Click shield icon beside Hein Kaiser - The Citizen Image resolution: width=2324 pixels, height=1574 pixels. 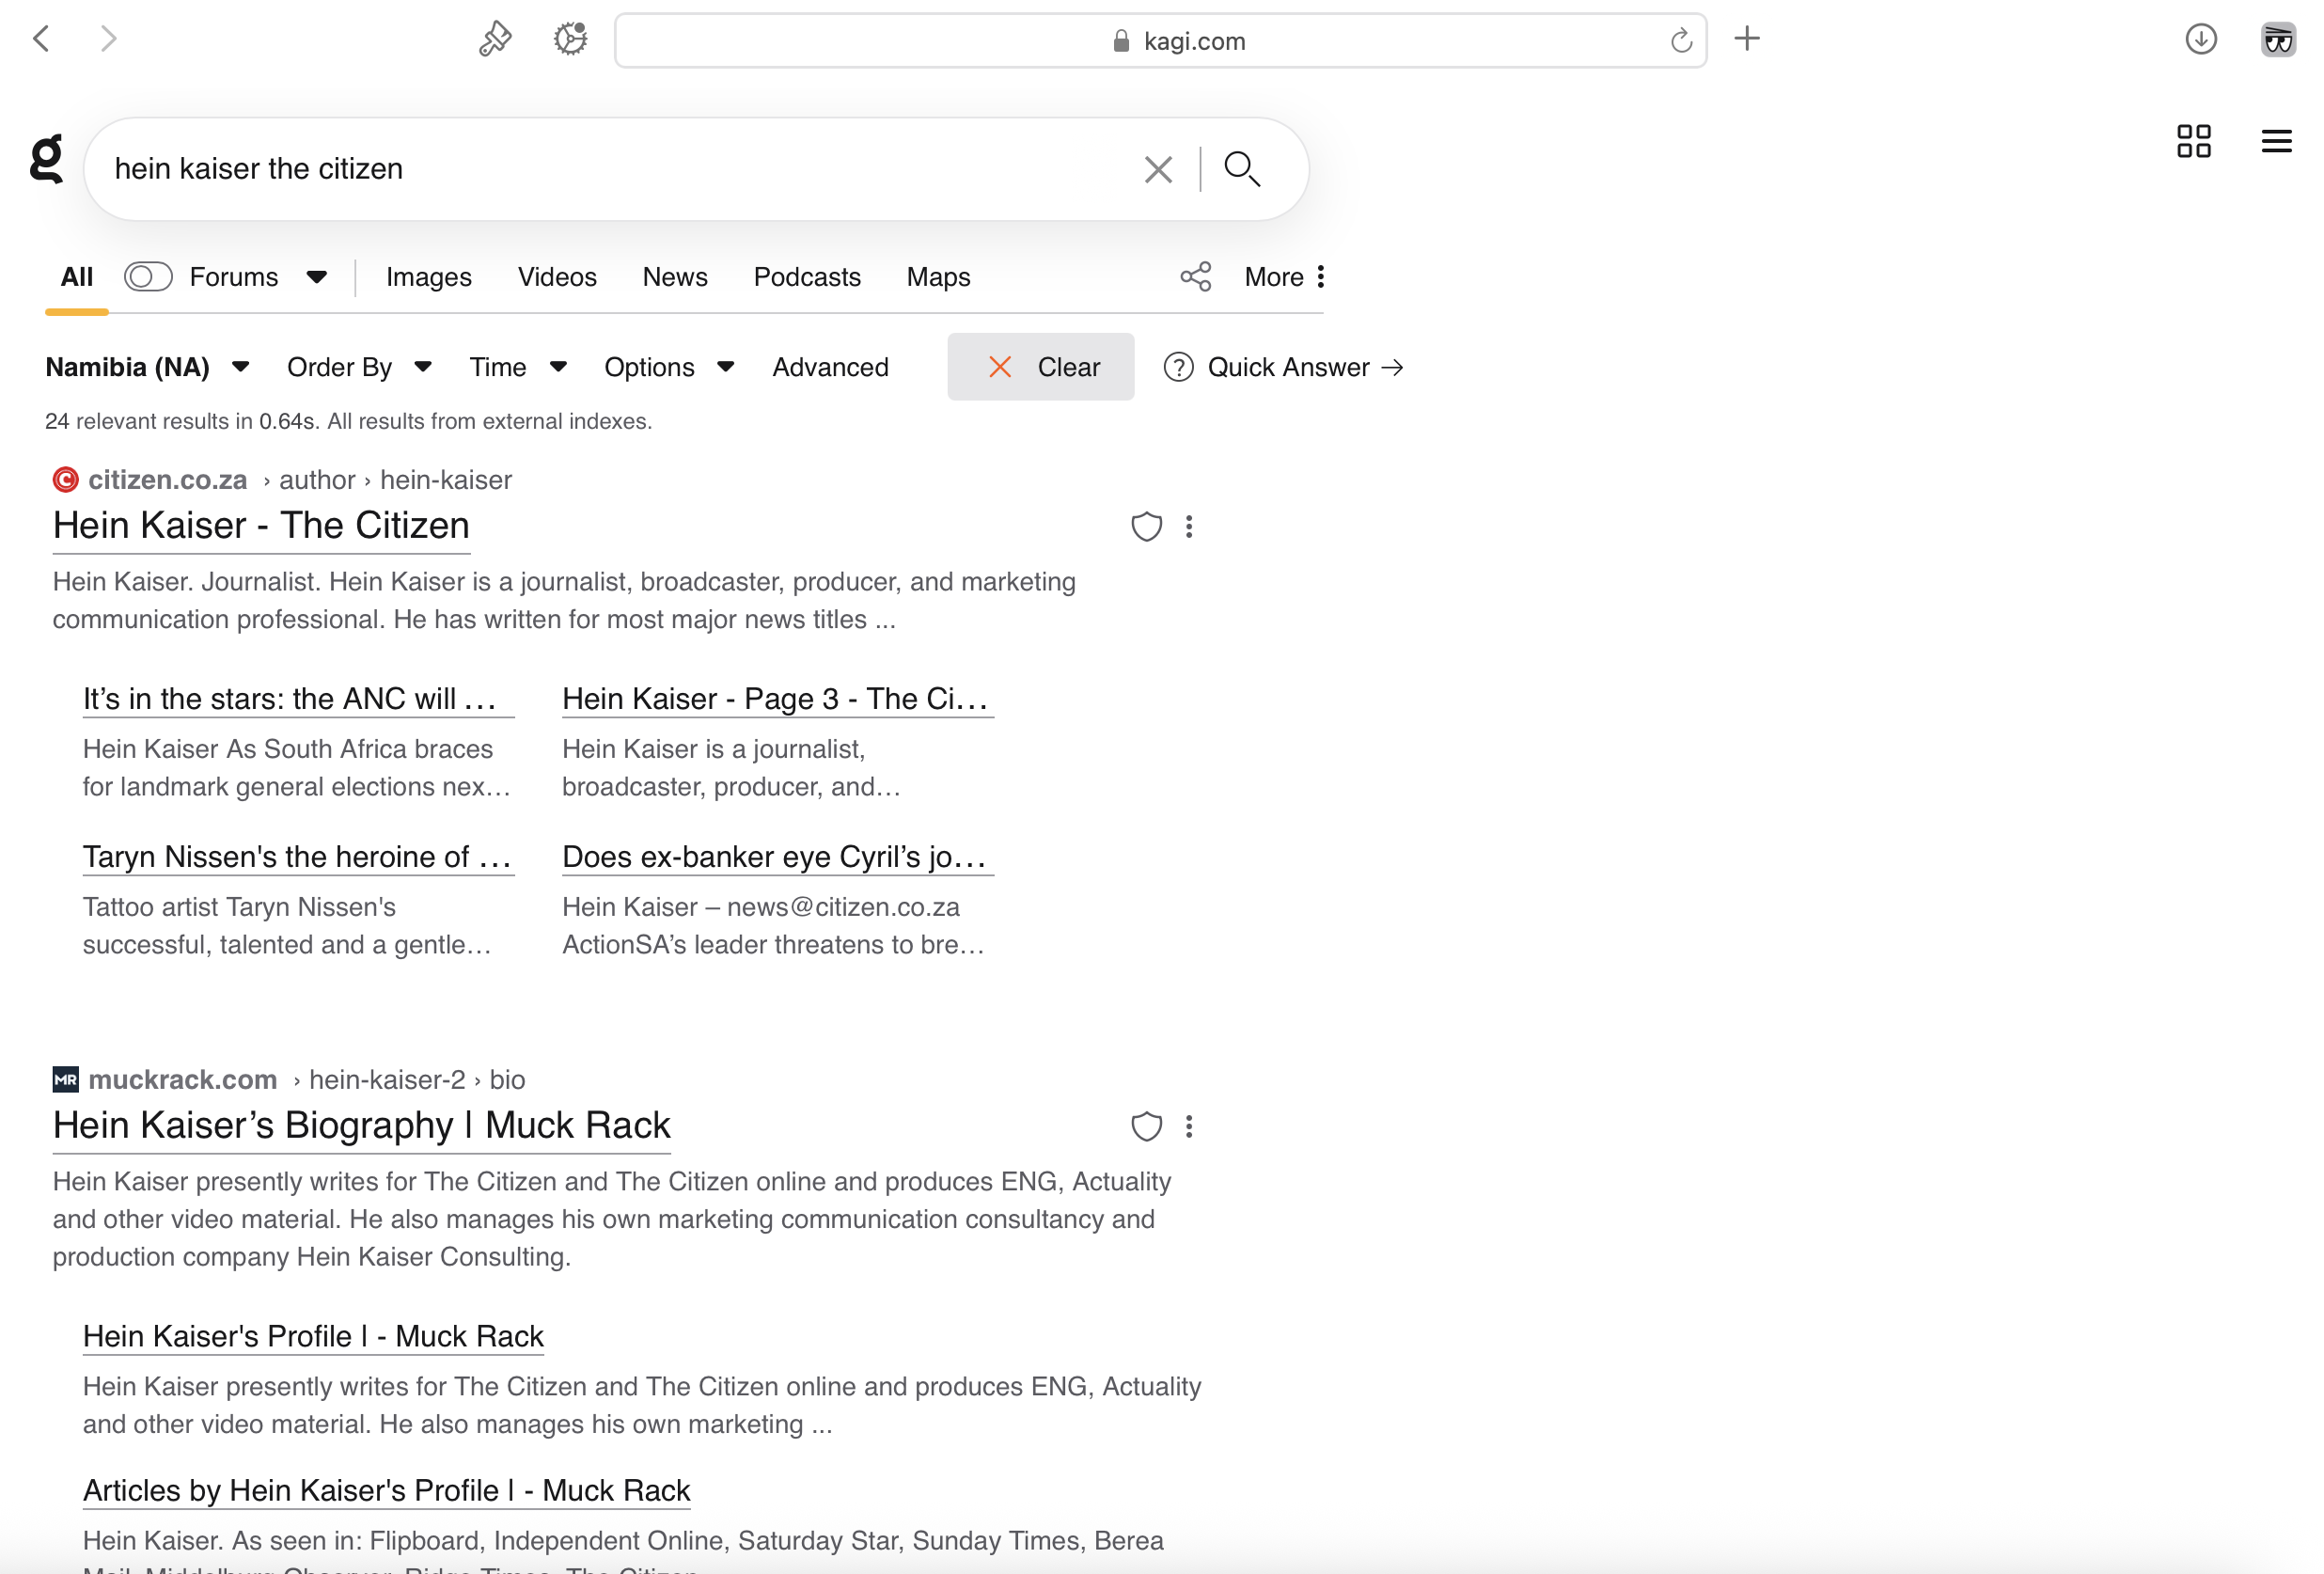pos(1146,527)
